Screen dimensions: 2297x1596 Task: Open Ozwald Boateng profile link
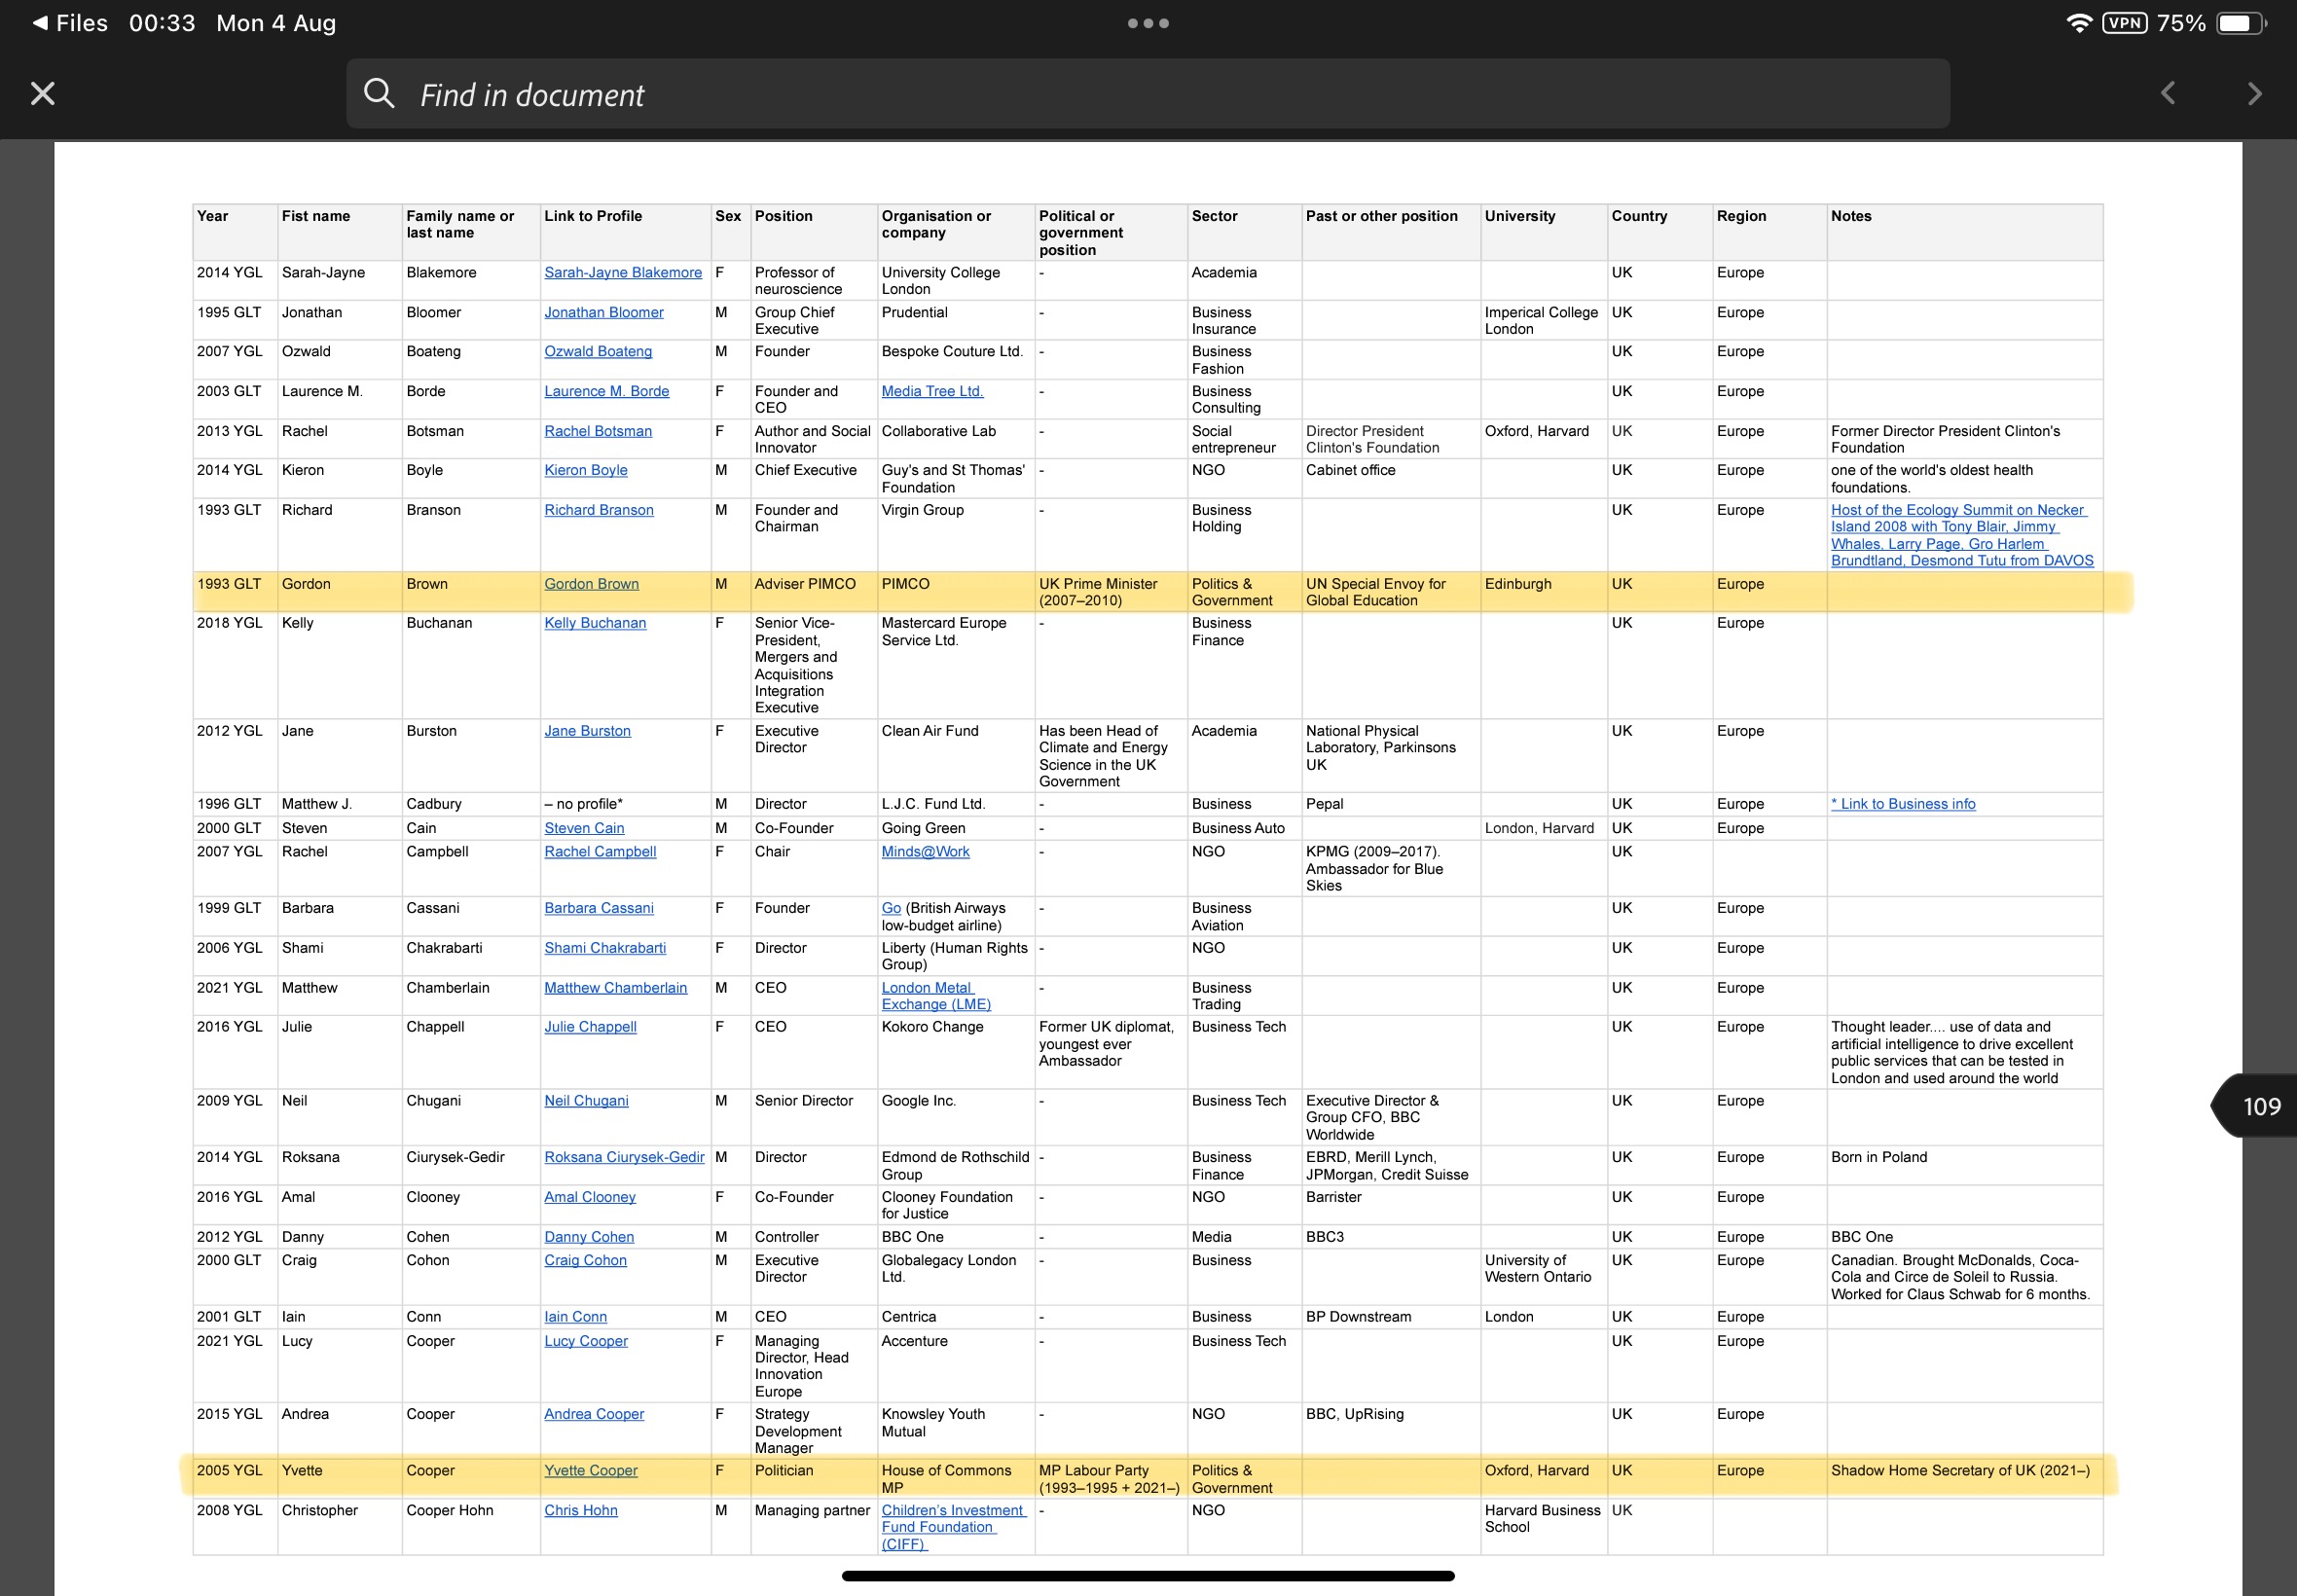(598, 351)
